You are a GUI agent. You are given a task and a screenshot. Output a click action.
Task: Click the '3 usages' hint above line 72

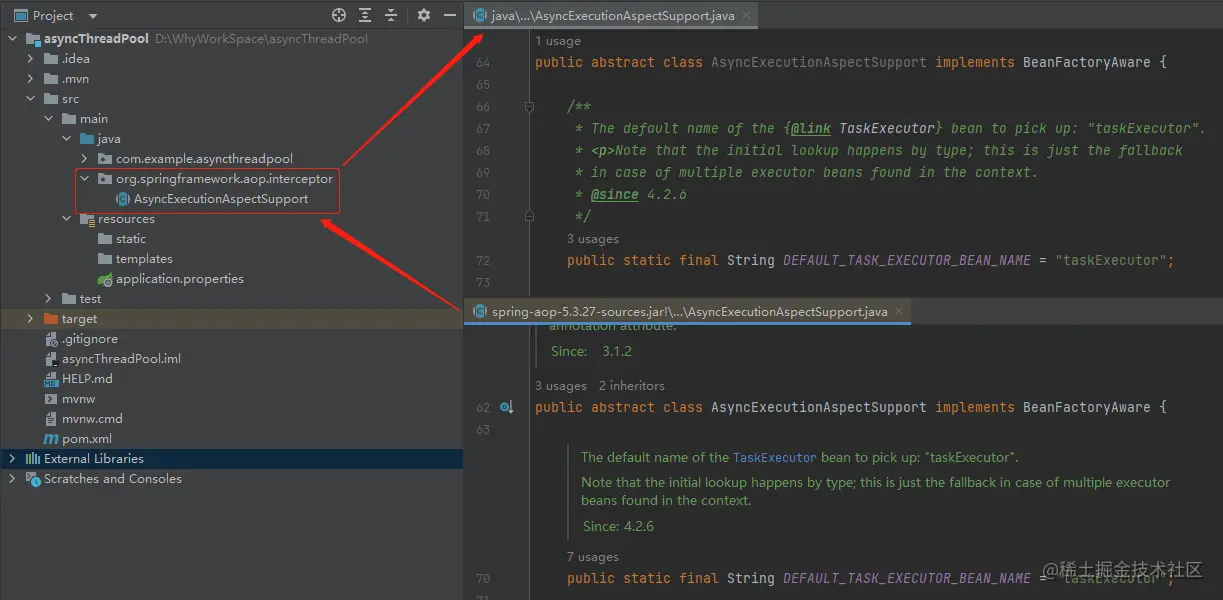593,239
